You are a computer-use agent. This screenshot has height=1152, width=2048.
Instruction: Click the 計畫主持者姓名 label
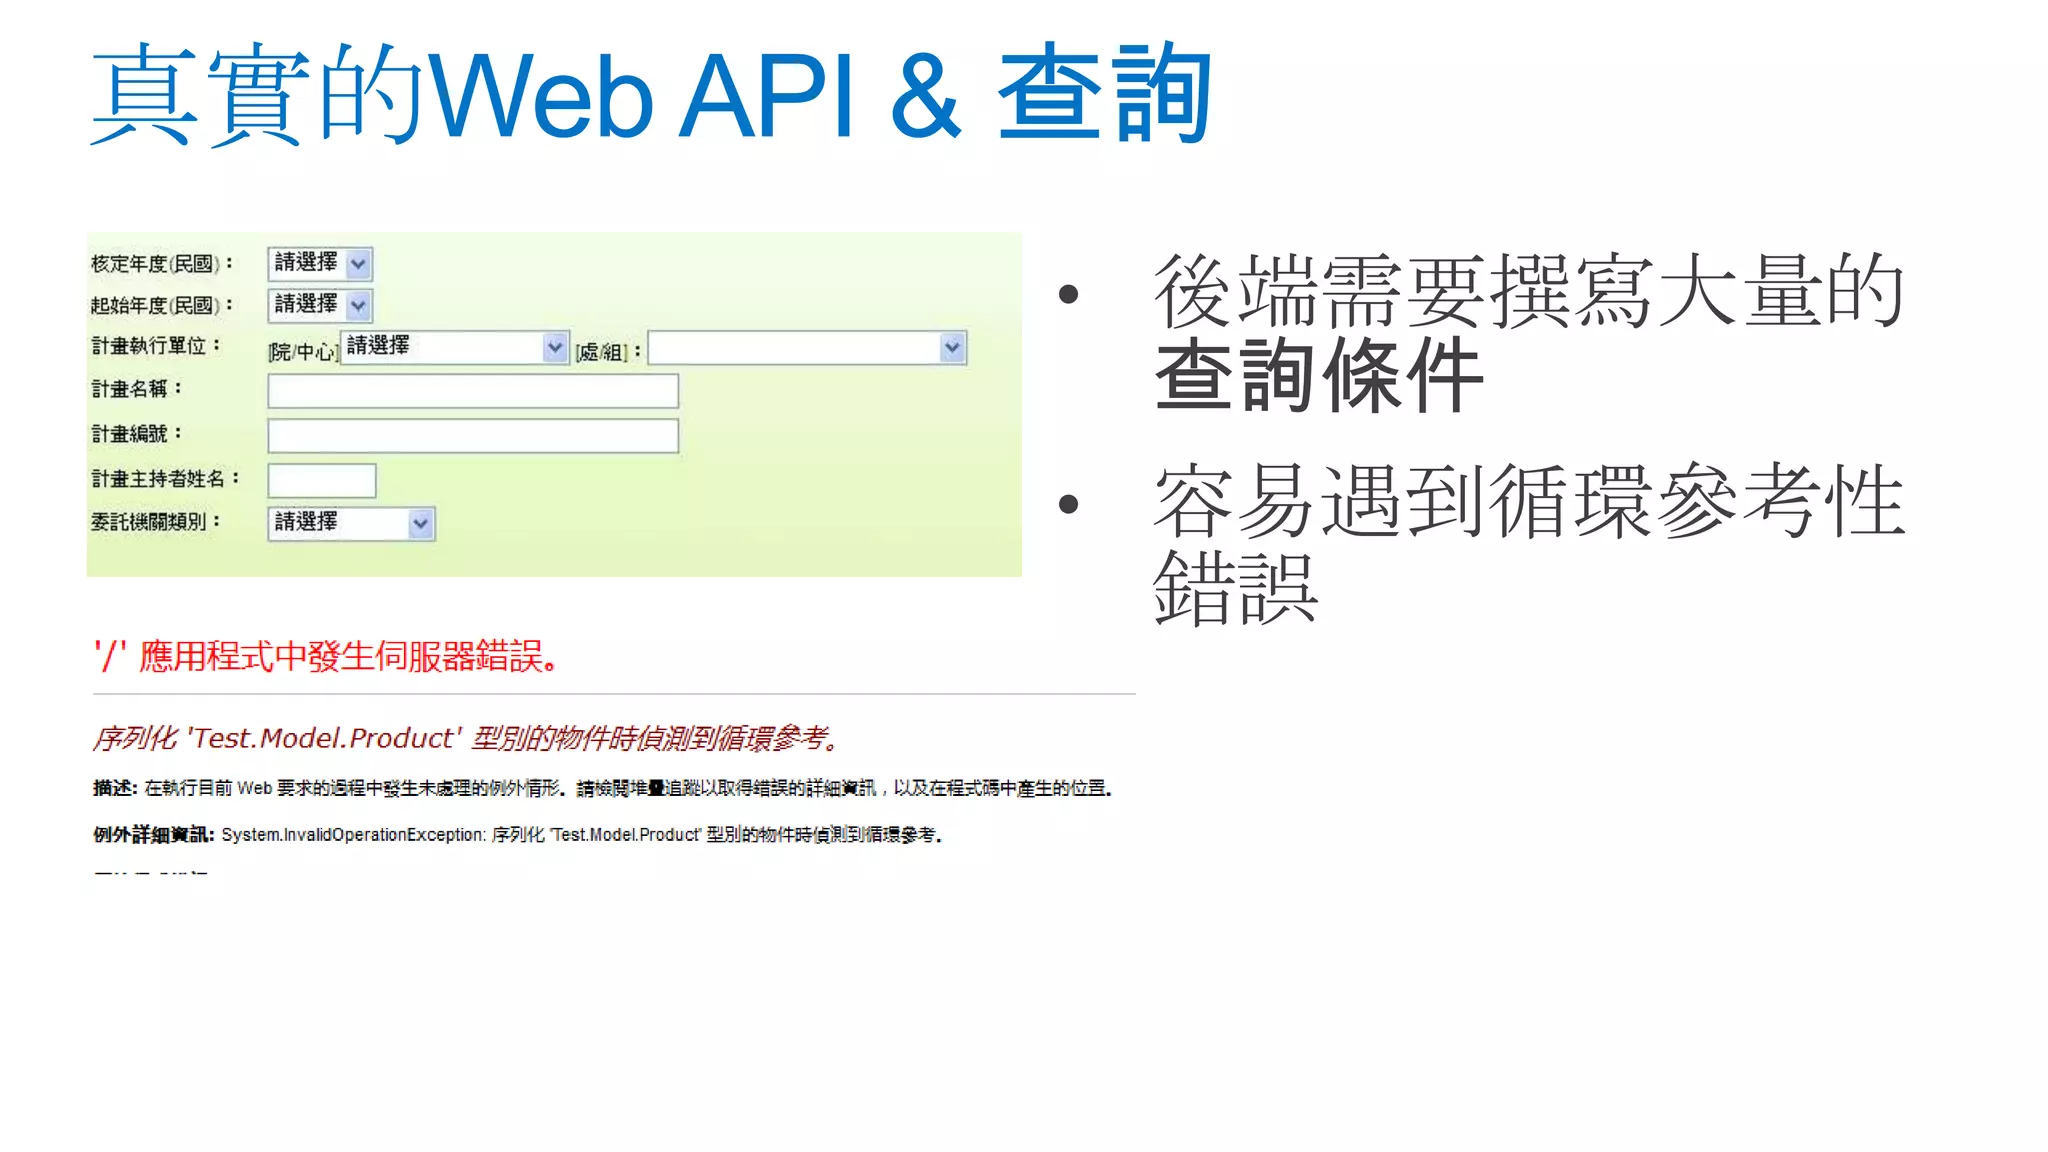[166, 478]
